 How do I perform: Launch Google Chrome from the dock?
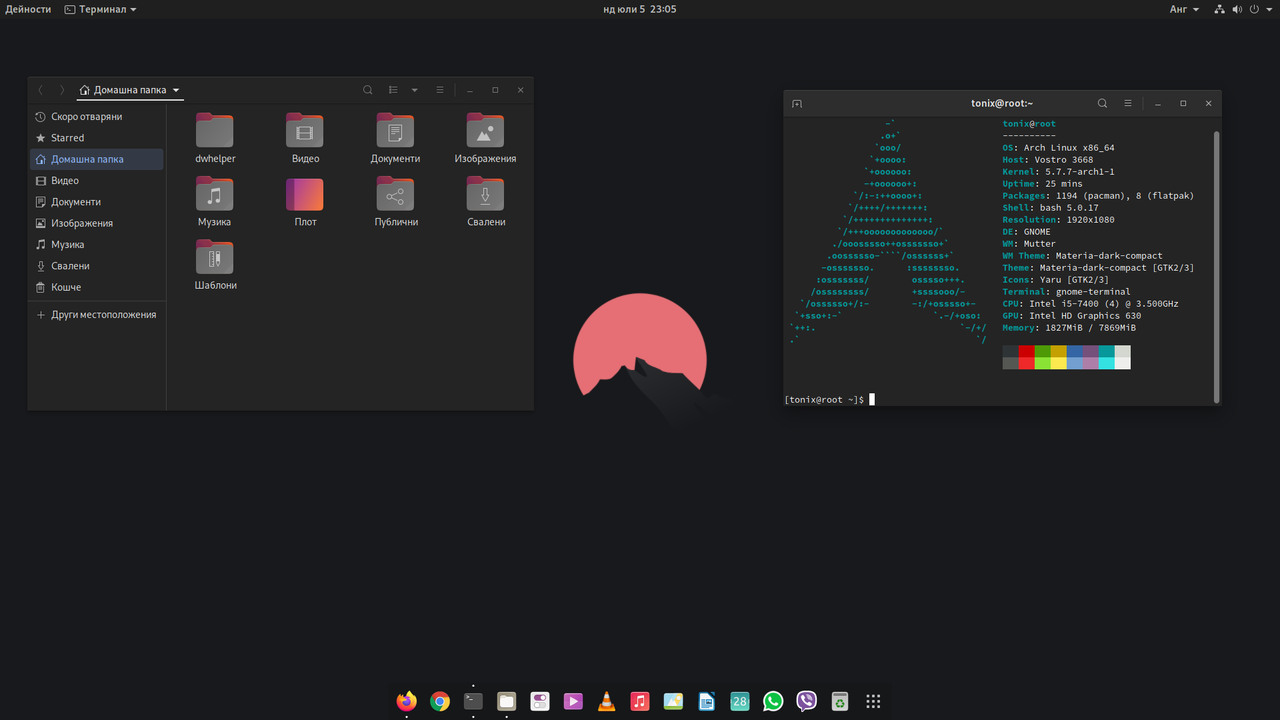point(440,701)
